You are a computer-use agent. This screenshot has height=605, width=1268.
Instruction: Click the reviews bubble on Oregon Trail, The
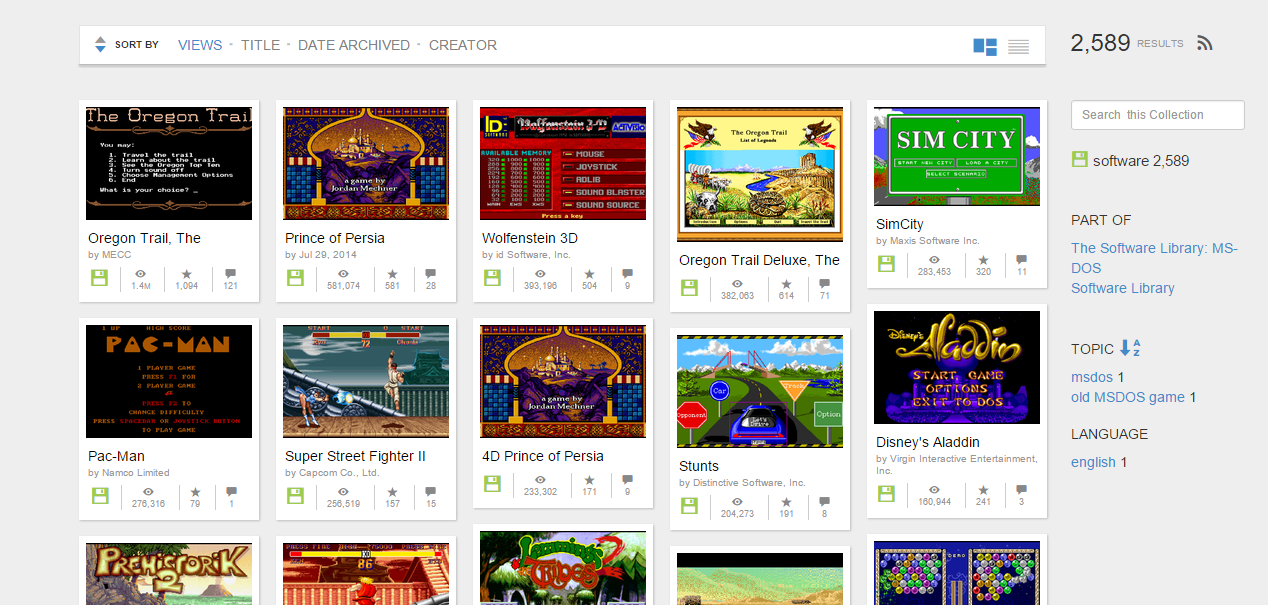pyautogui.click(x=231, y=273)
